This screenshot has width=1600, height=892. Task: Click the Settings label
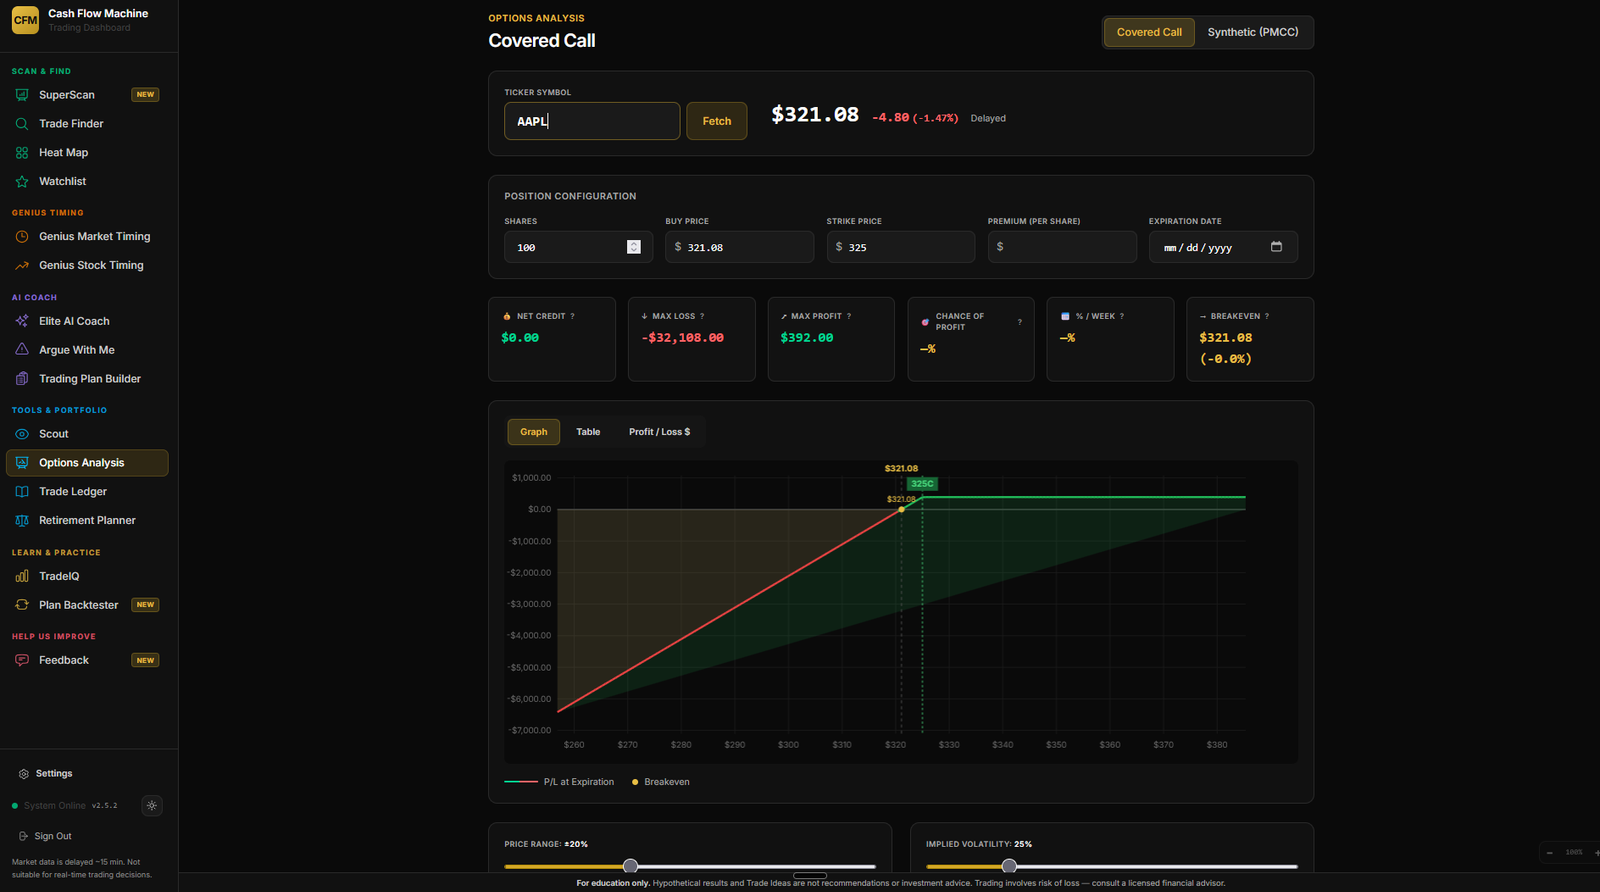point(54,774)
